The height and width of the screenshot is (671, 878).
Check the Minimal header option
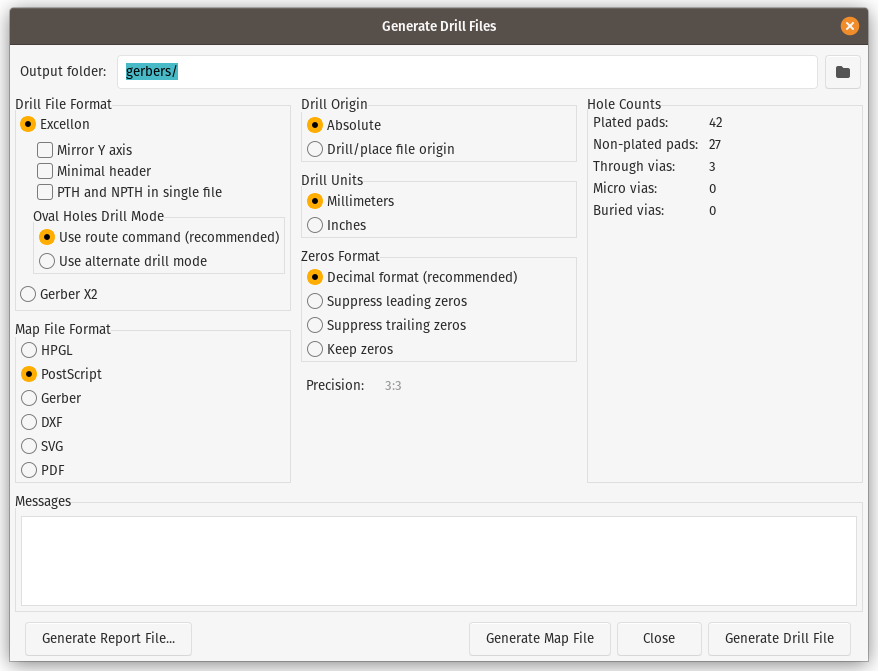pyautogui.click(x=45, y=171)
